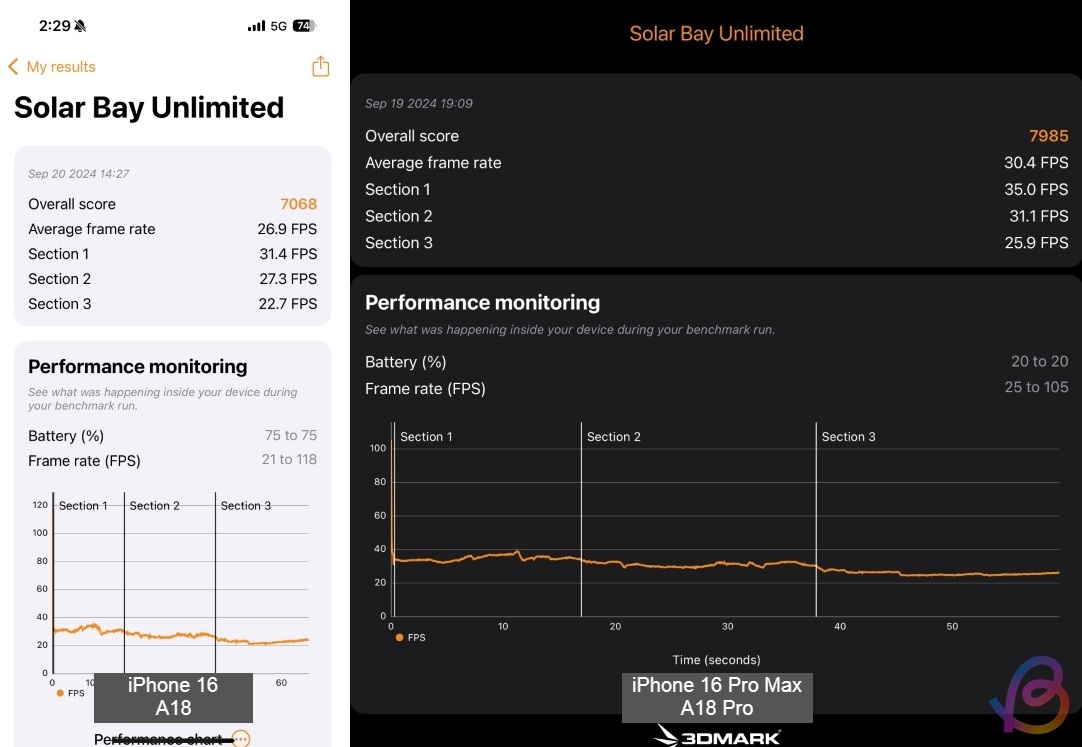Click the Solar Bay Unlimited orange header title

[x=716, y=33]
